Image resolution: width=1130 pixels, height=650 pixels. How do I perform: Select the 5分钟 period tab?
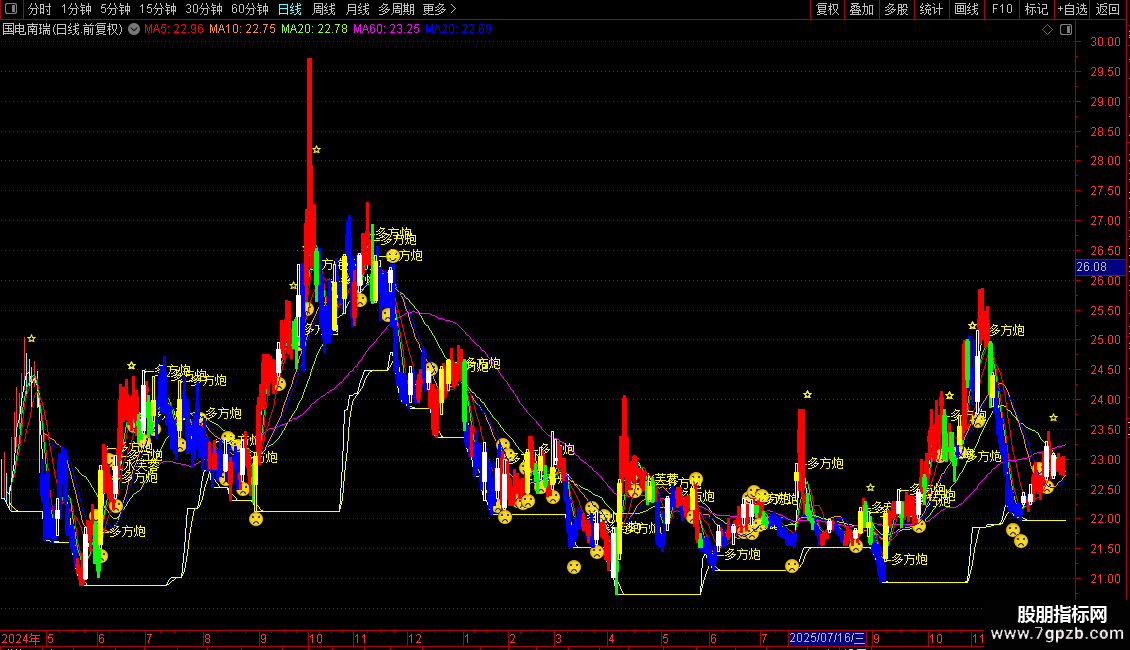(x=115, y=9)
